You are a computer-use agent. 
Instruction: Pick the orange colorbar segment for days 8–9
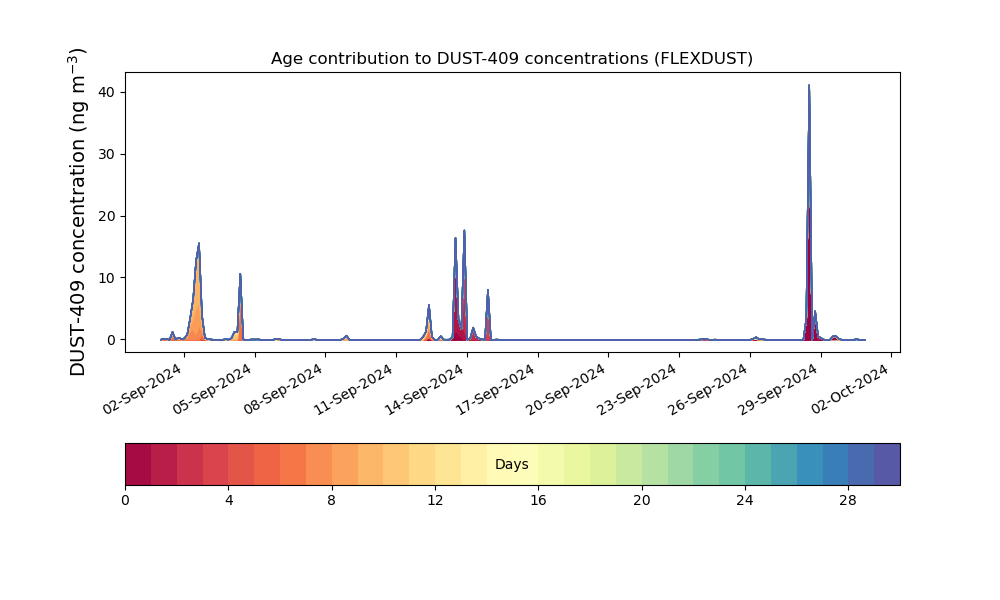(345, 464)
